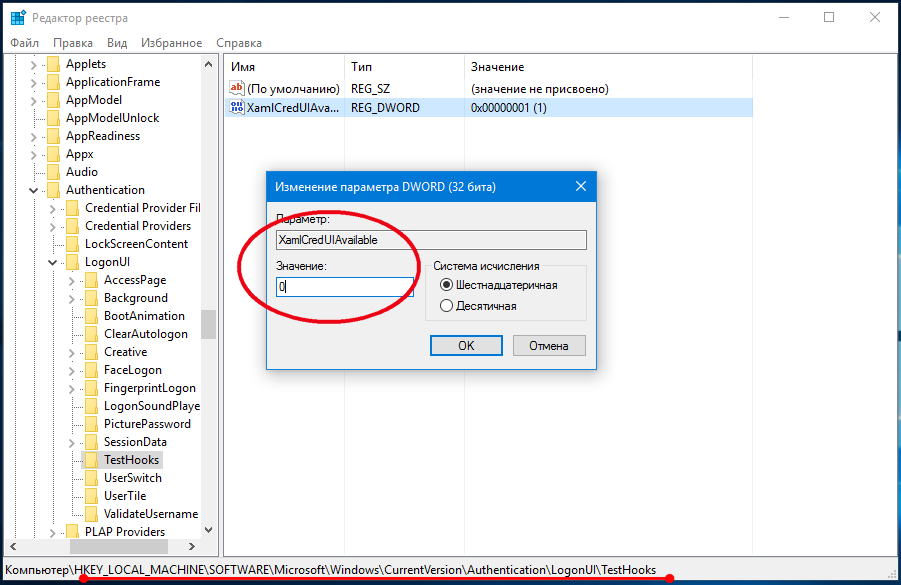Click the UserSwitch folder icon
Screen dimensions: 901x585
click(x=91, y=478)
